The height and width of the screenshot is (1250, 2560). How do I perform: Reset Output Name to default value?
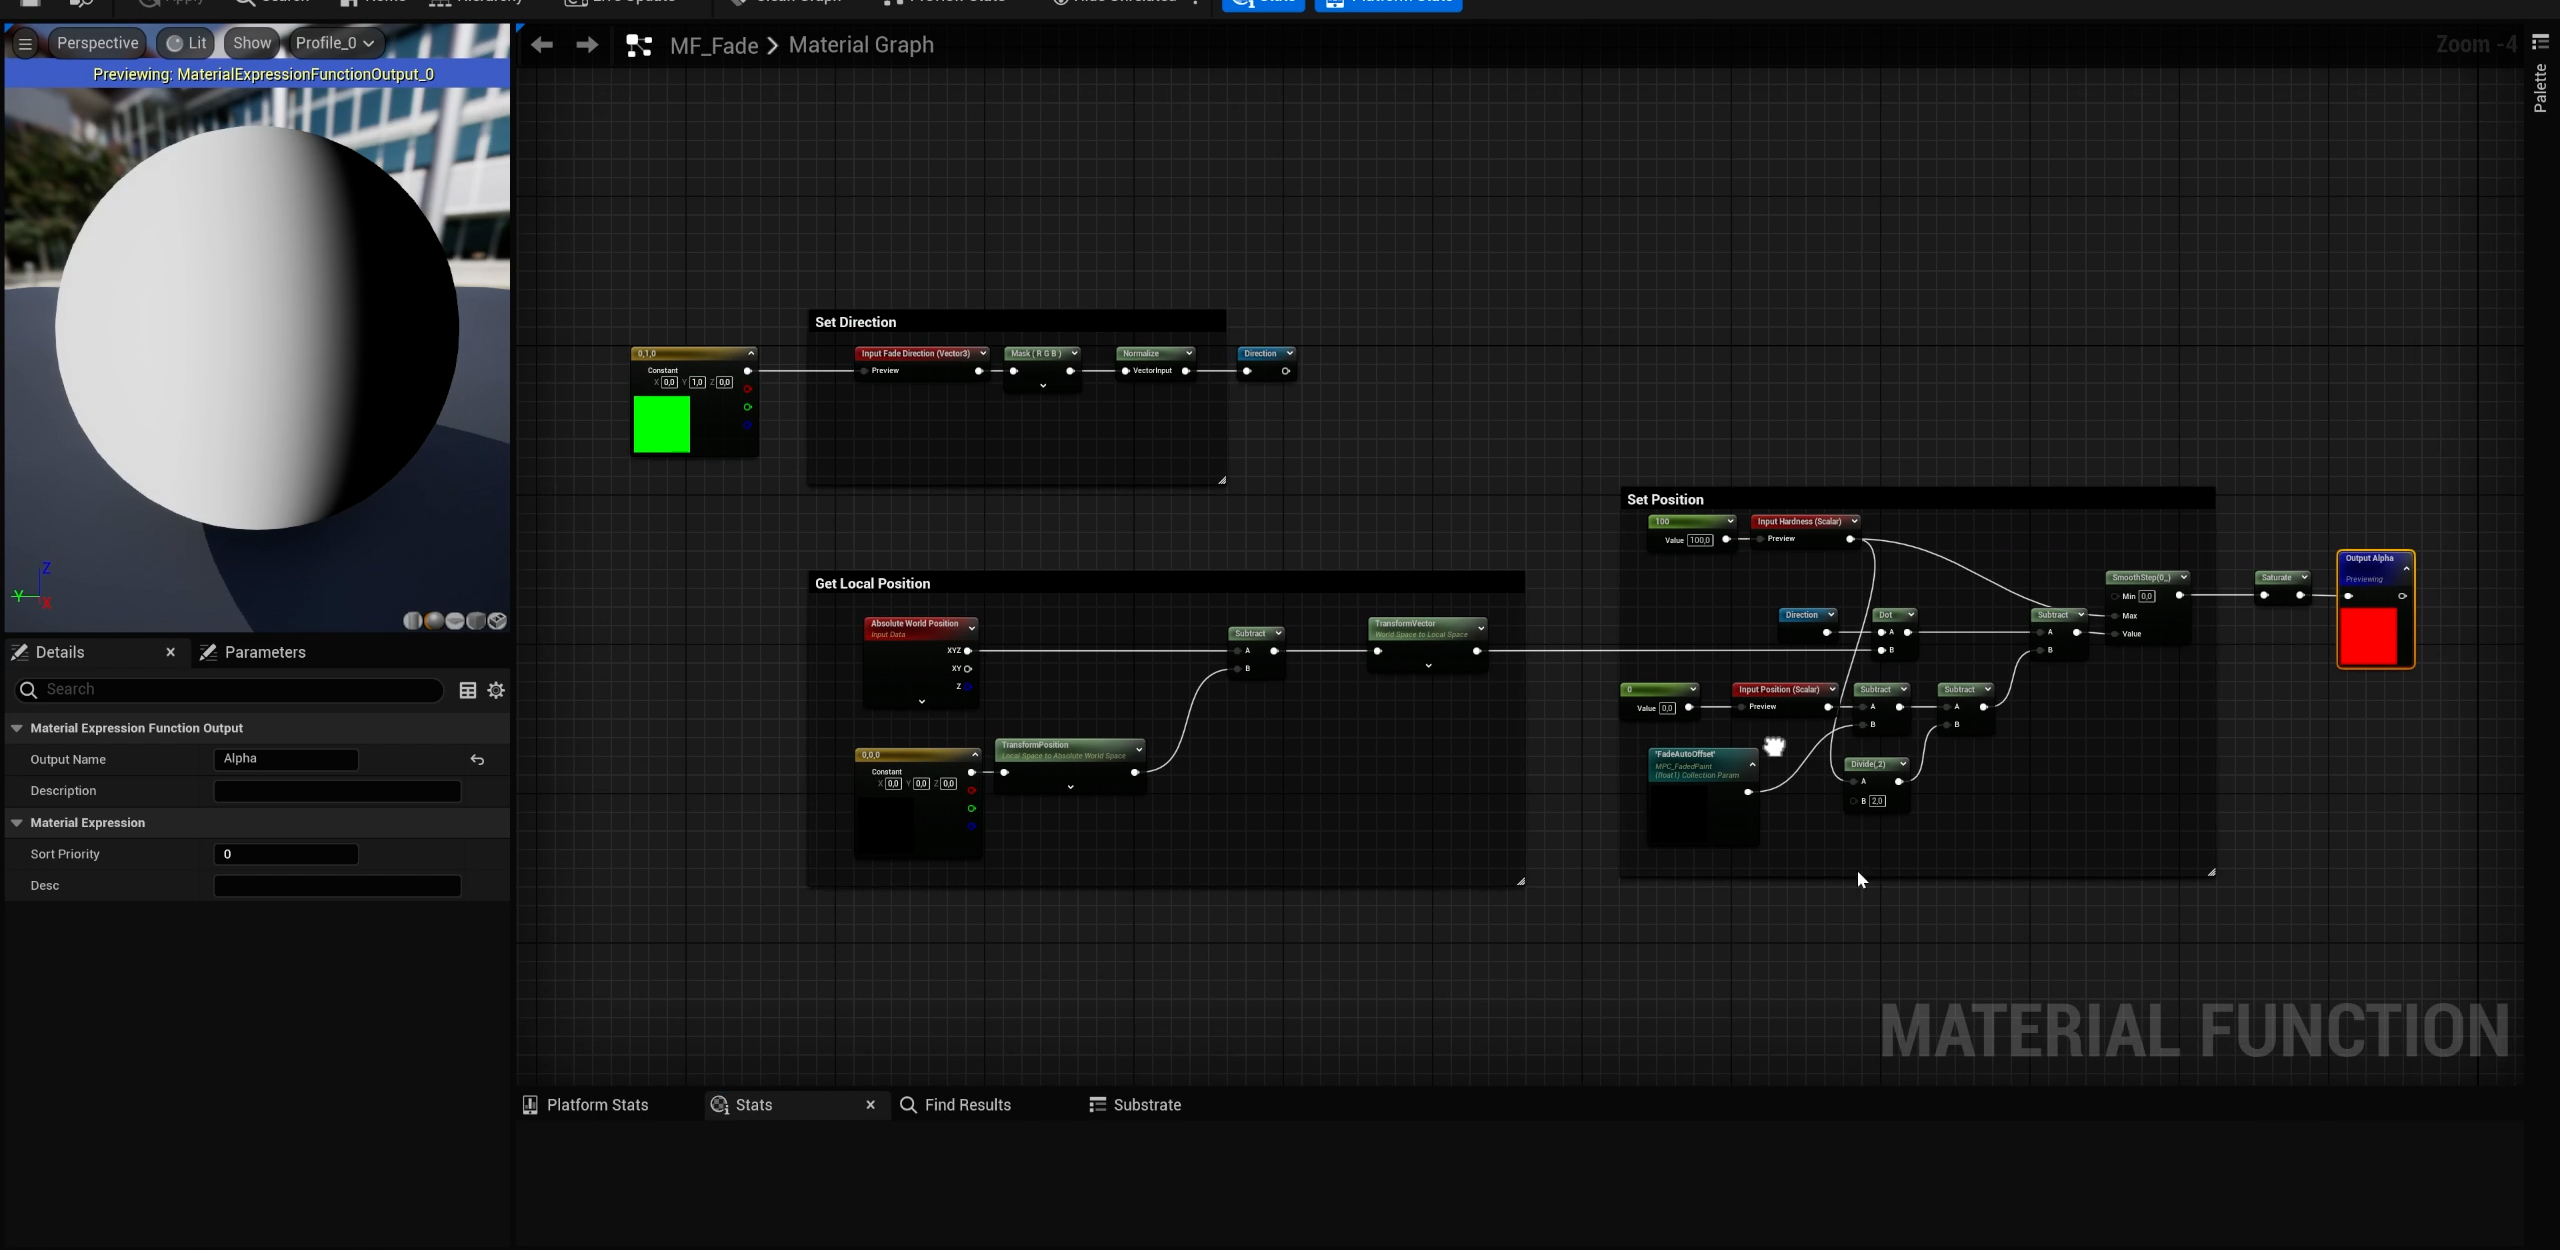(477, 760)
